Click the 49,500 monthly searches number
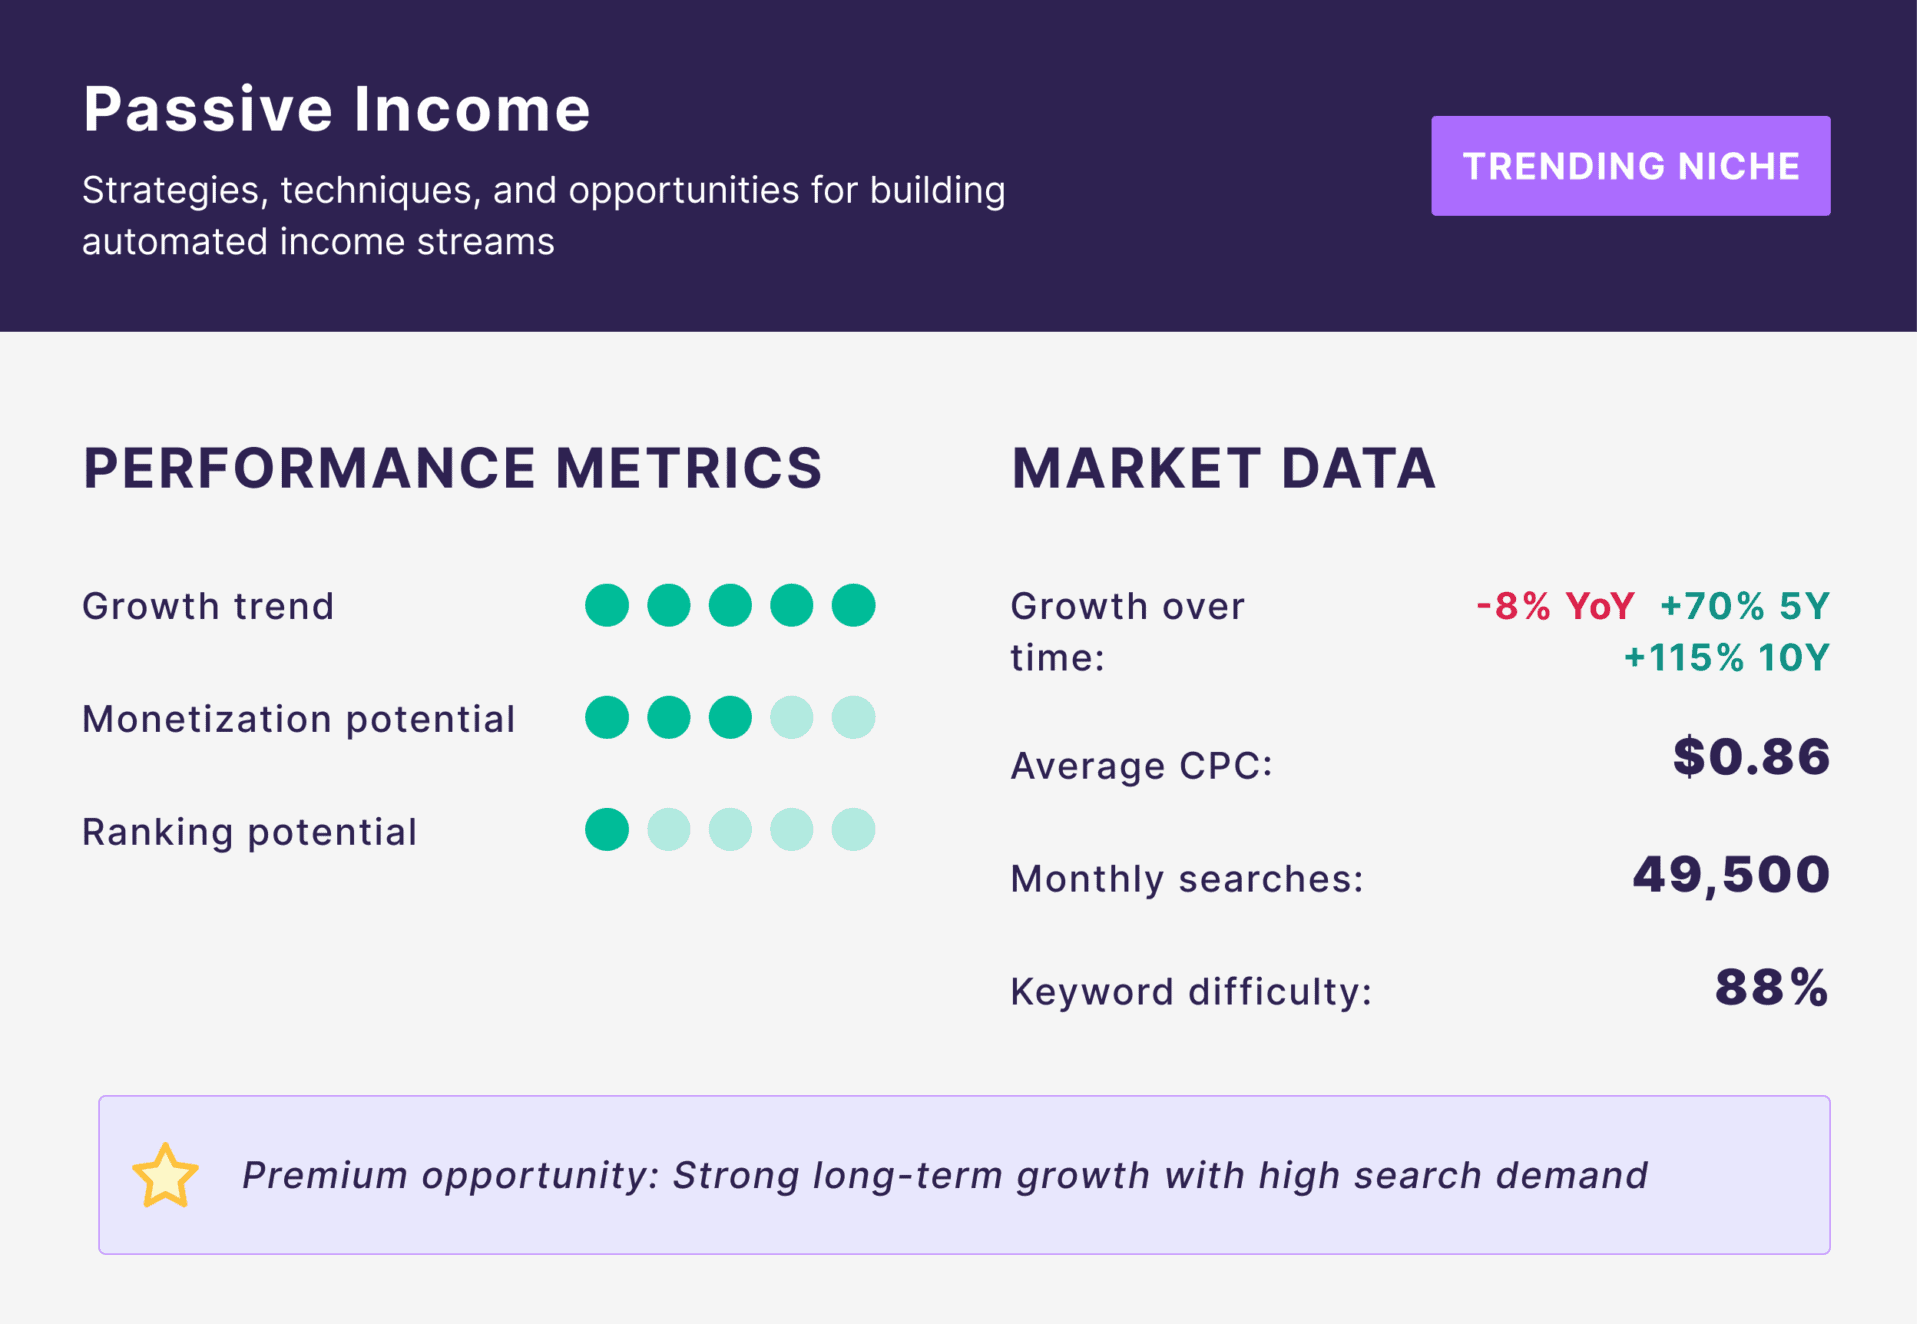 [1731, 875]
